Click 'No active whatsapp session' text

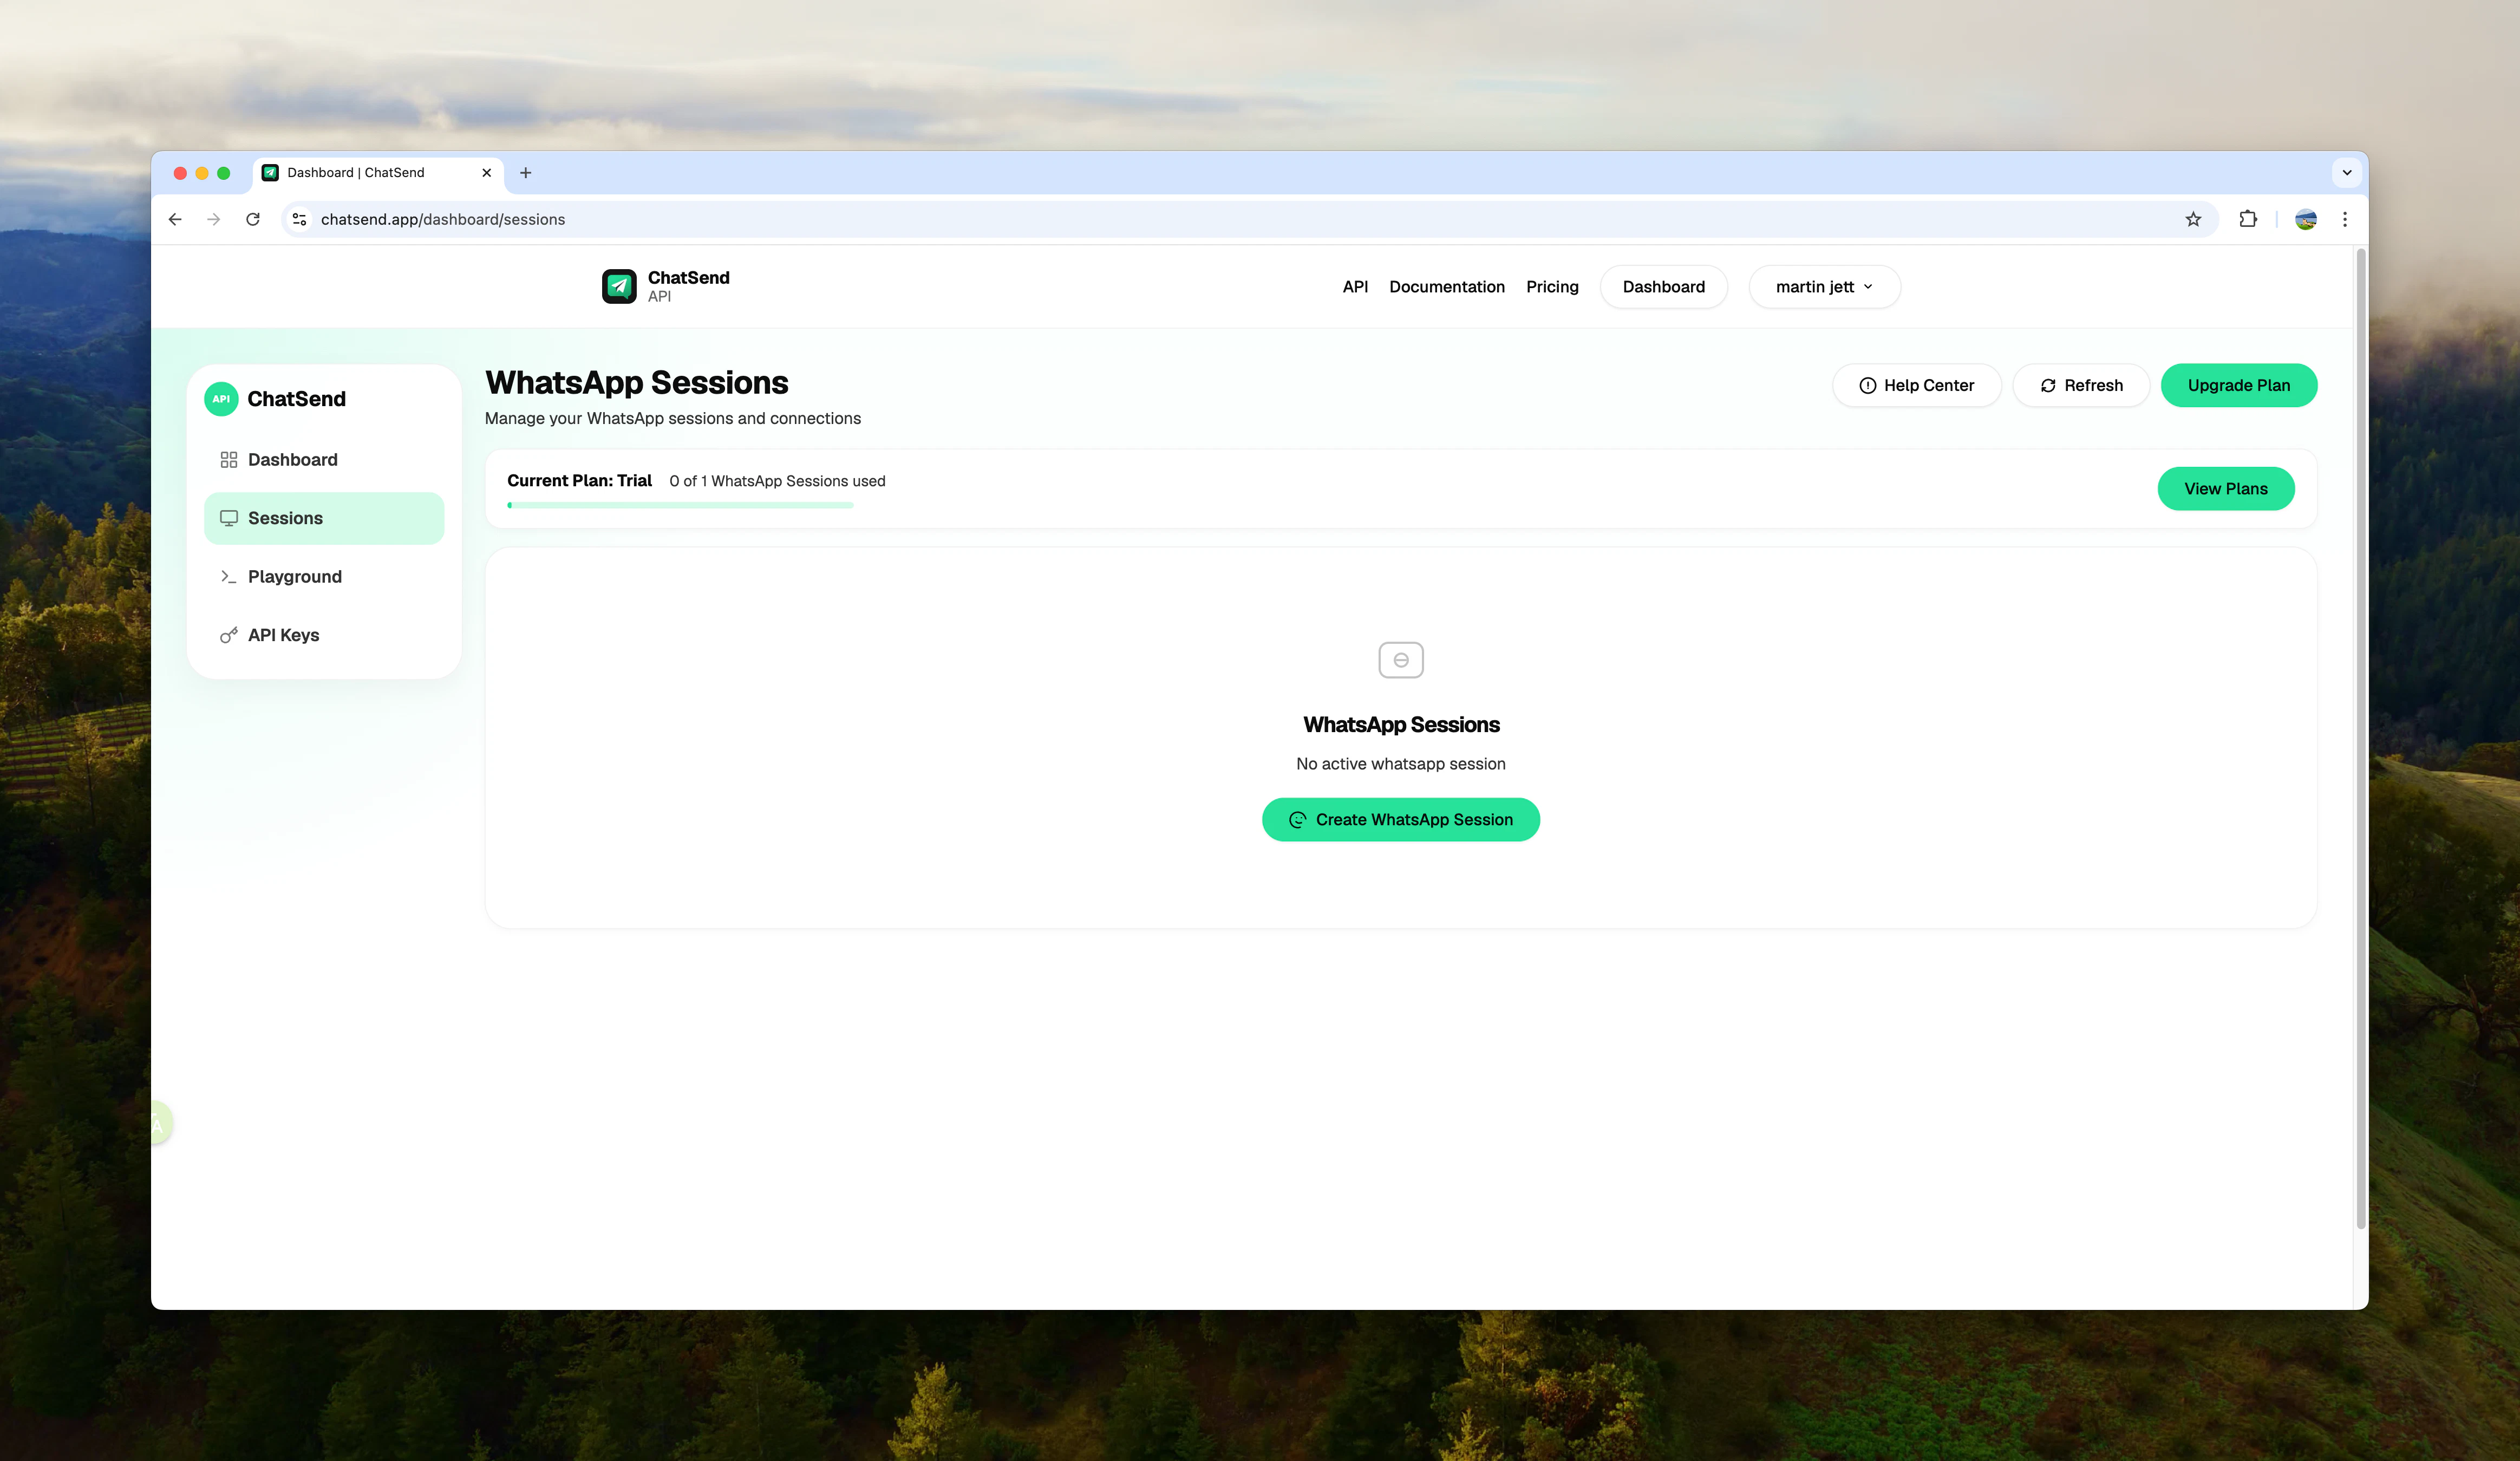tap(1400, 763)
